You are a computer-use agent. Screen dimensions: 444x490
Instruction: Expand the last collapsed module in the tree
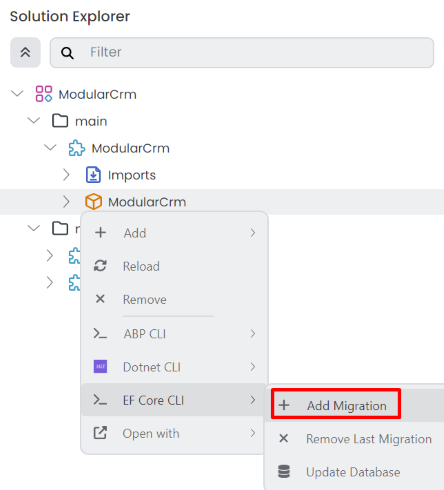coord(50,283)
